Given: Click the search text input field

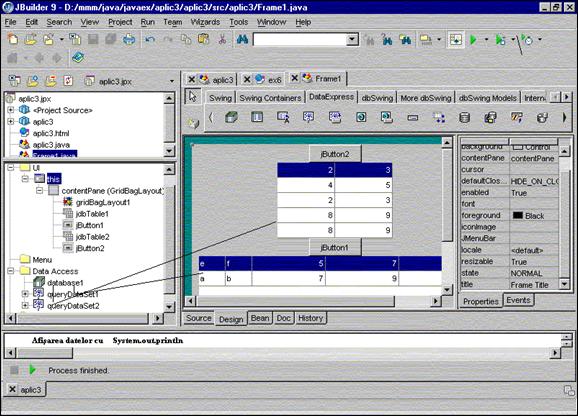Looking at the screenshot, I should coord(300,39).
